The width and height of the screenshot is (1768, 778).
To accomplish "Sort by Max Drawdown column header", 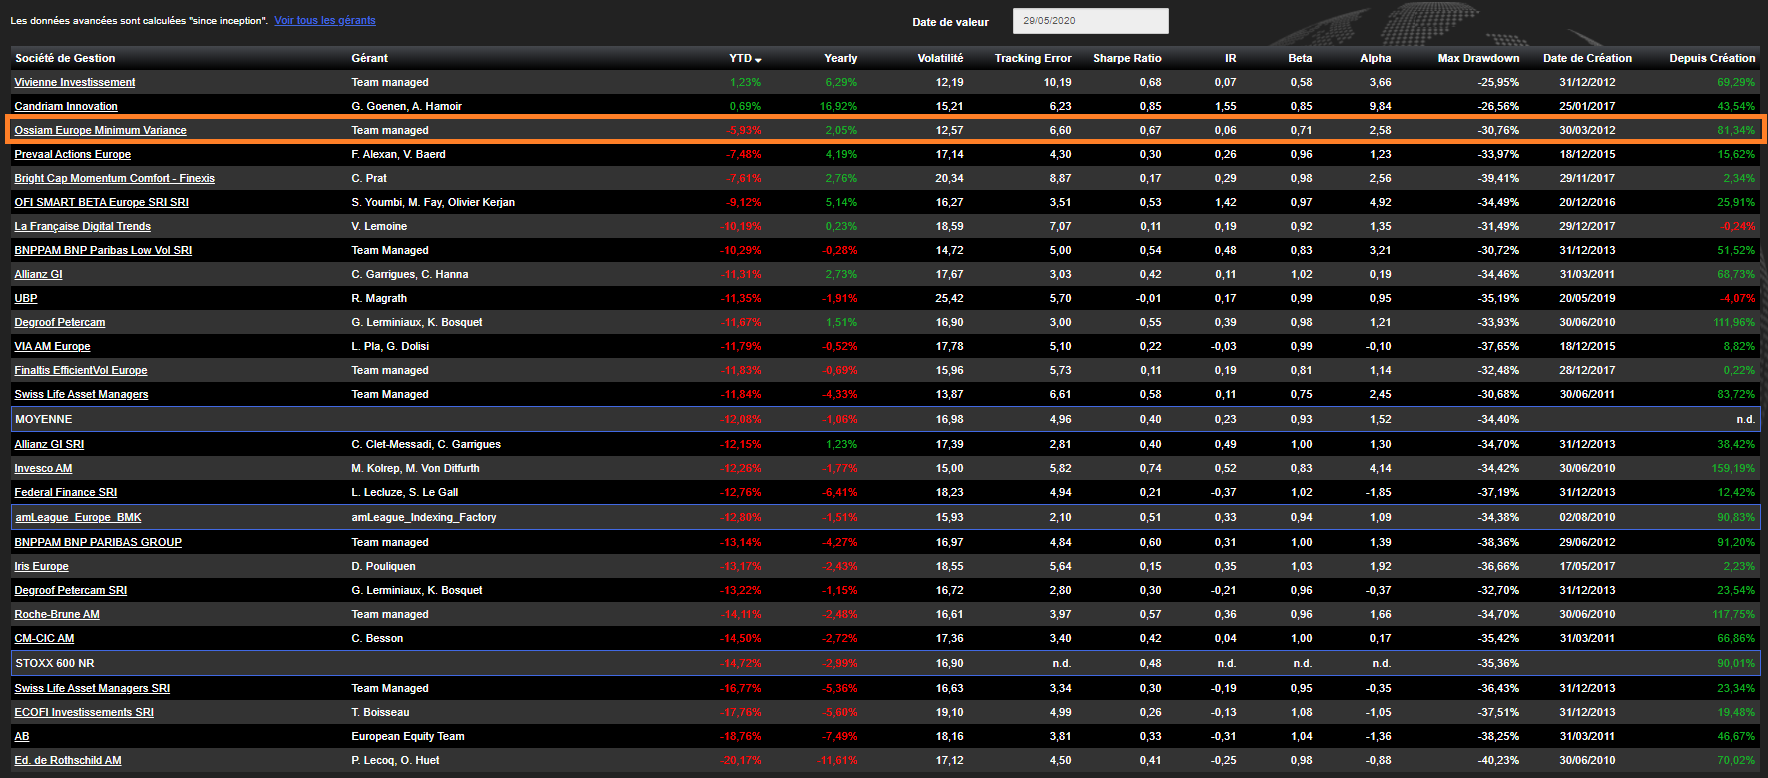I will click(1478, 58).
